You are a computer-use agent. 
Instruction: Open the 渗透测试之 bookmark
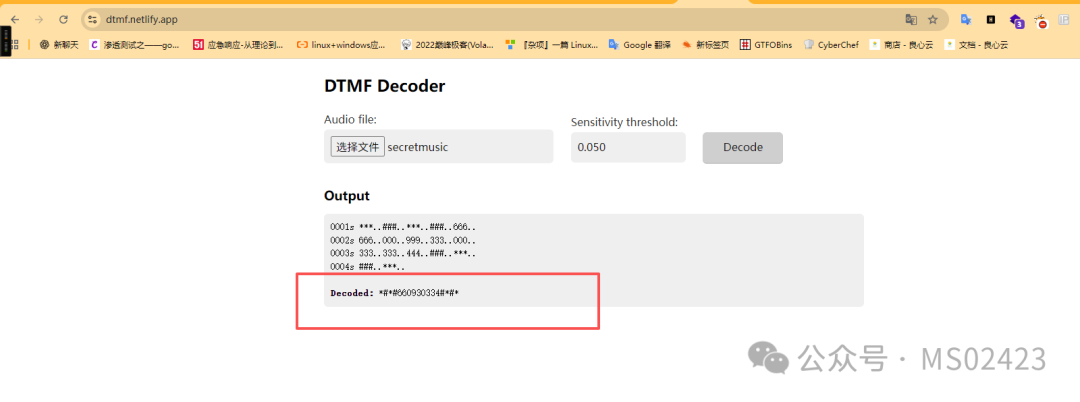[x=135, y=45]
